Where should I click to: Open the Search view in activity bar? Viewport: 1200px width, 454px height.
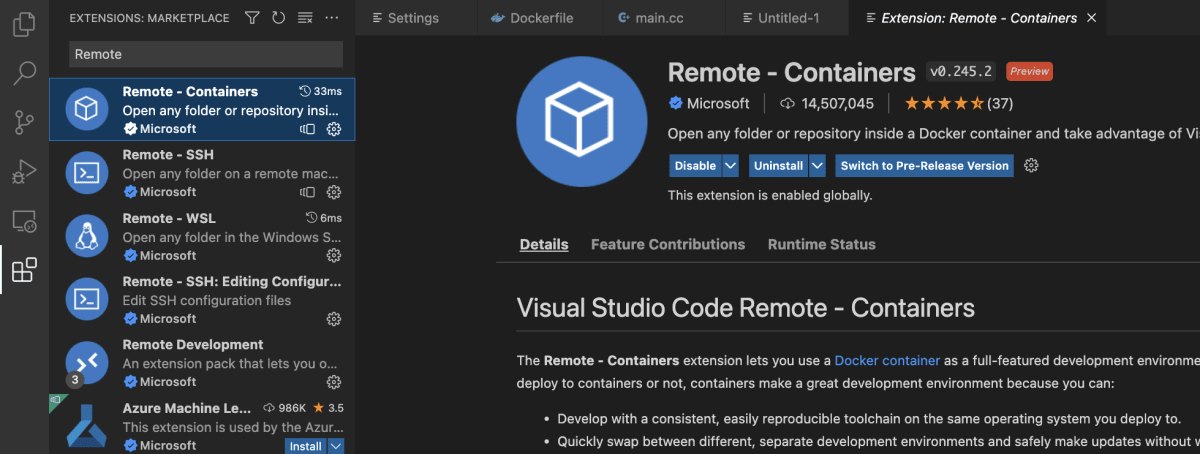click(x=24, y=73)
